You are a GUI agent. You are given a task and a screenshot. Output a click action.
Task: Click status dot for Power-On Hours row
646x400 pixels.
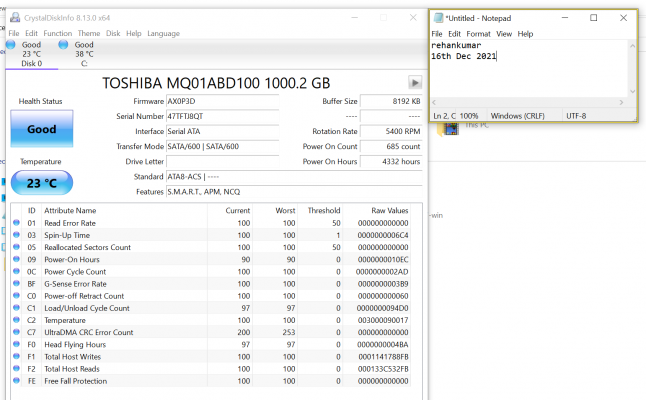[16, 259]
